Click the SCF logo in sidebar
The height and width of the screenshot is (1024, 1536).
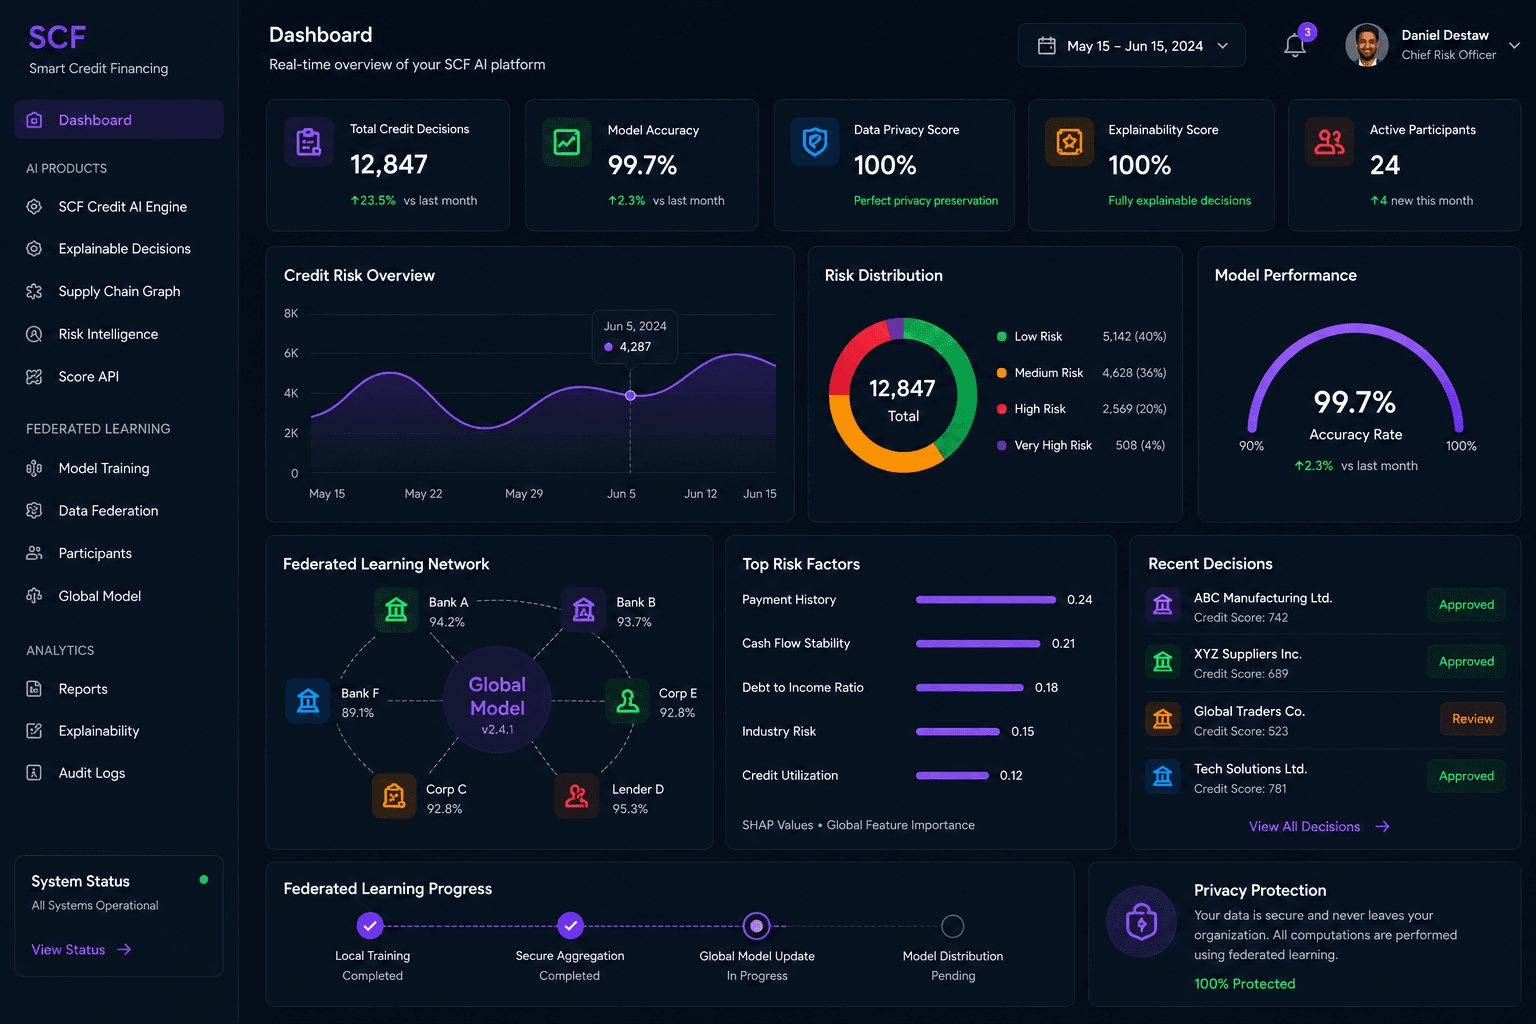(57, 38)
